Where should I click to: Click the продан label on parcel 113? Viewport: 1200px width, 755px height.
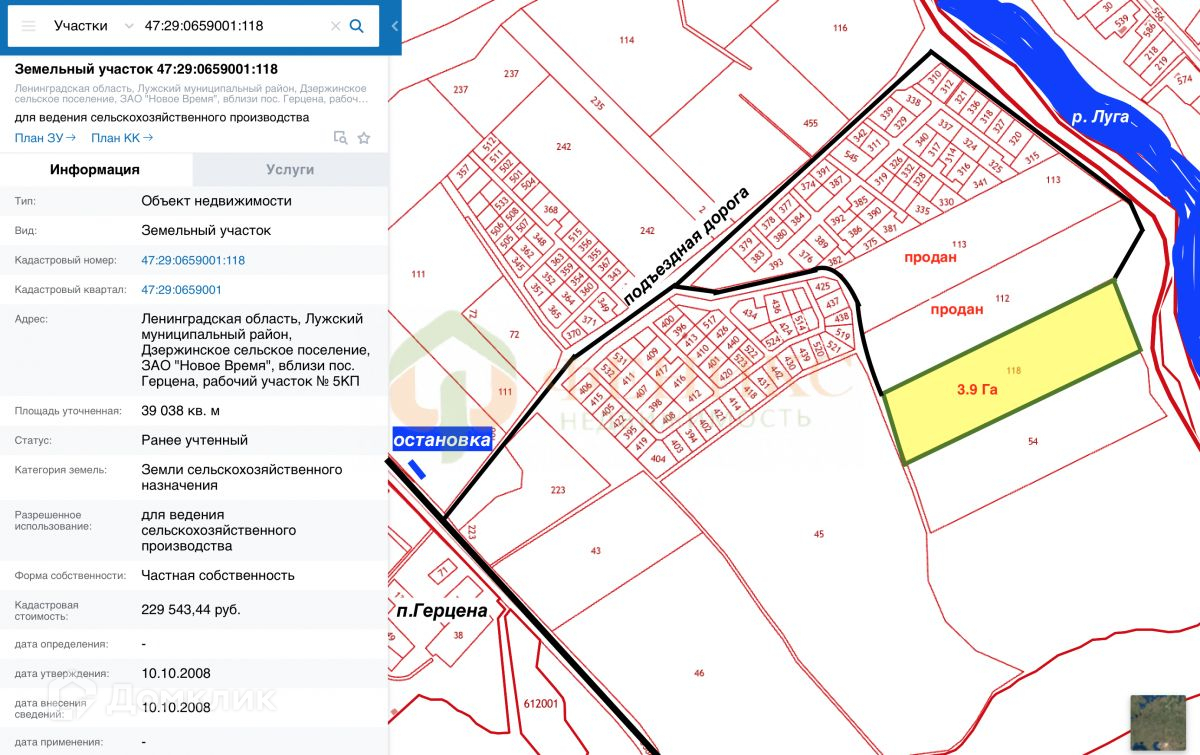(x=930, y=257)
